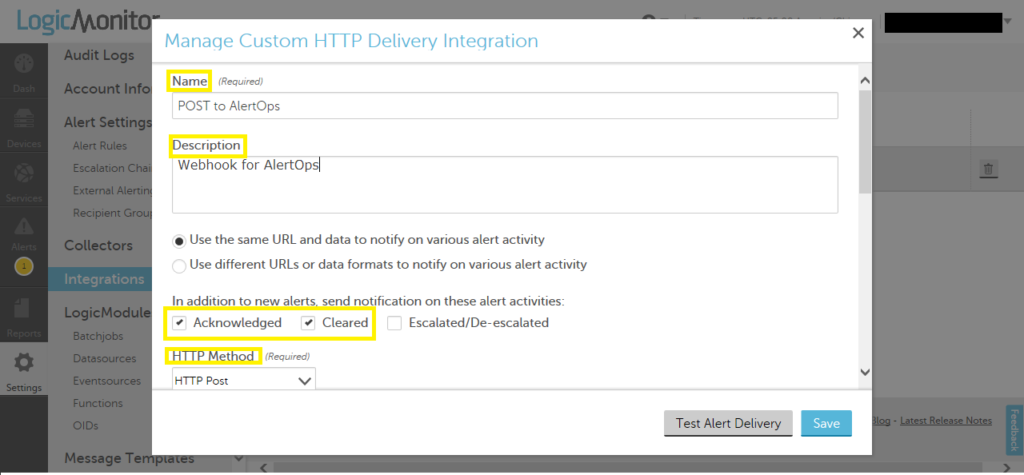Uncheck the Cleared checkbox
The image size is (1024, 475).
[308, 323]
